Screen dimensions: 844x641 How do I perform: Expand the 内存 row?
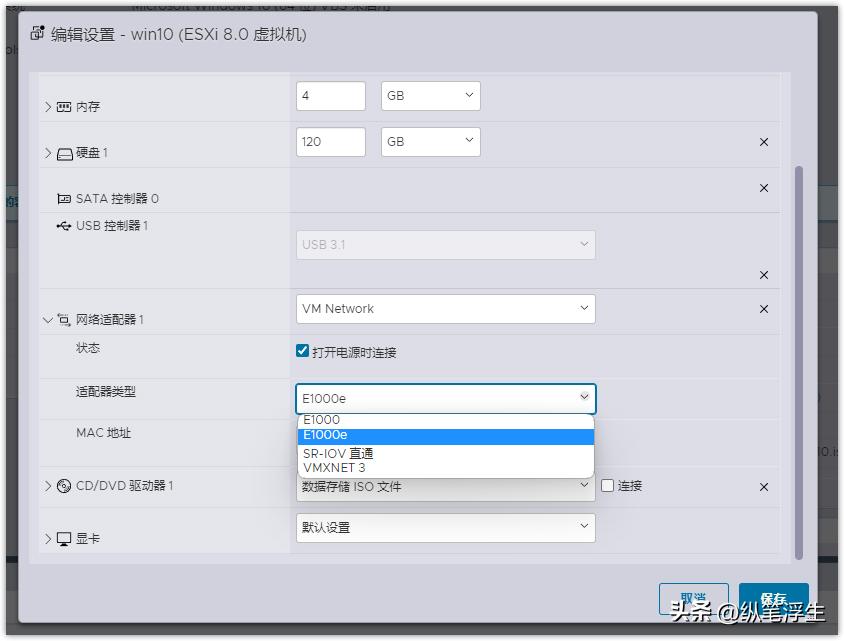[x=48, y=107]
